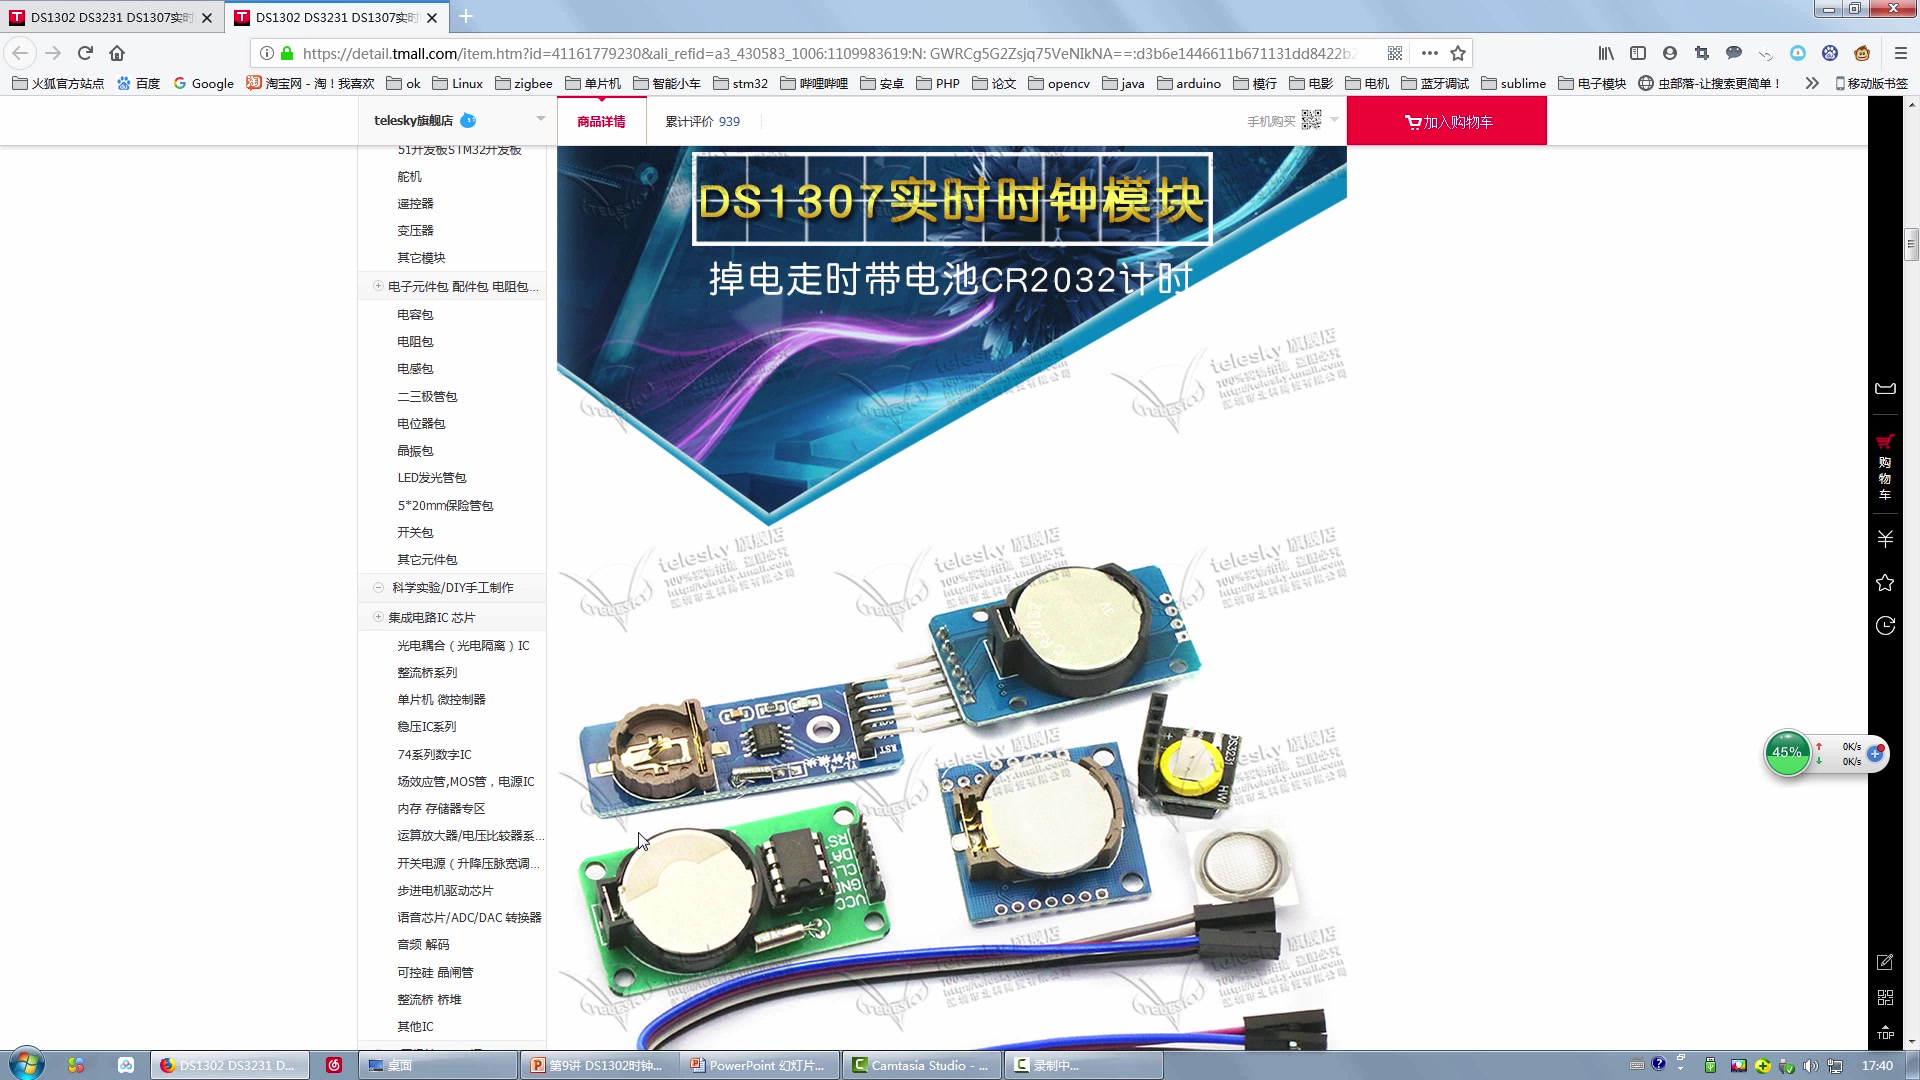This screenshot has height=1080, width=1920.
Task: Open Camtasia Studio from the taskbar
Action: click(x=920, y=1065)
